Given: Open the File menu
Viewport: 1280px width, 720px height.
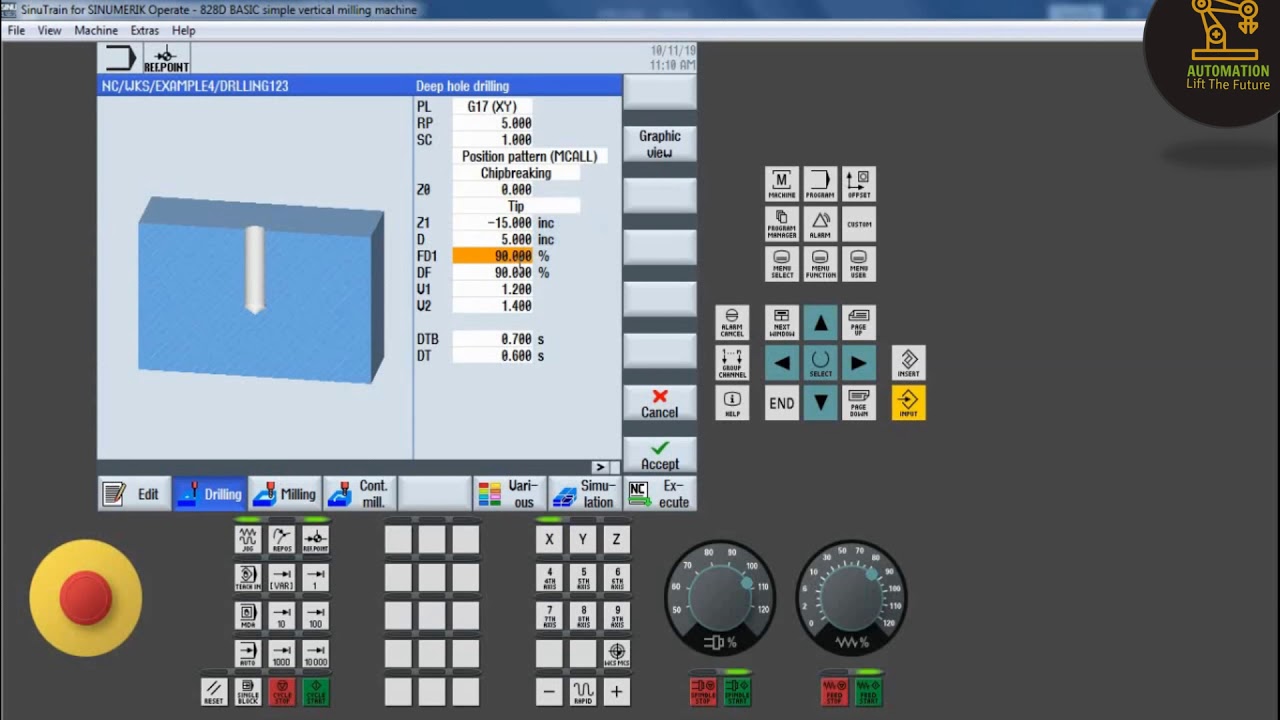Looking at the screenshot, I should [x=16, y=31].
